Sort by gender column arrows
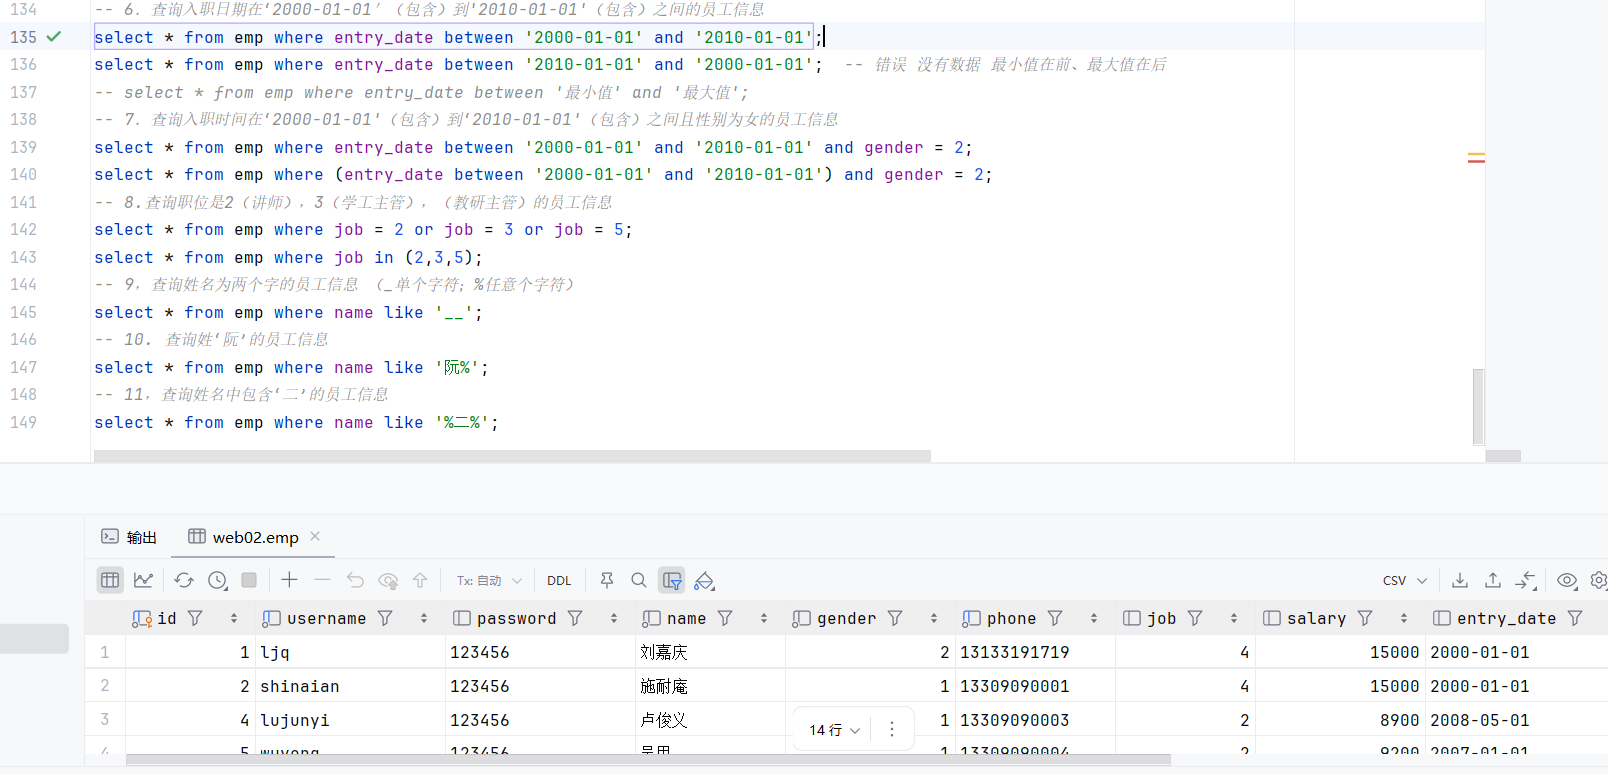This screenshot has height=774, width=1608. (x=934, y=618)
